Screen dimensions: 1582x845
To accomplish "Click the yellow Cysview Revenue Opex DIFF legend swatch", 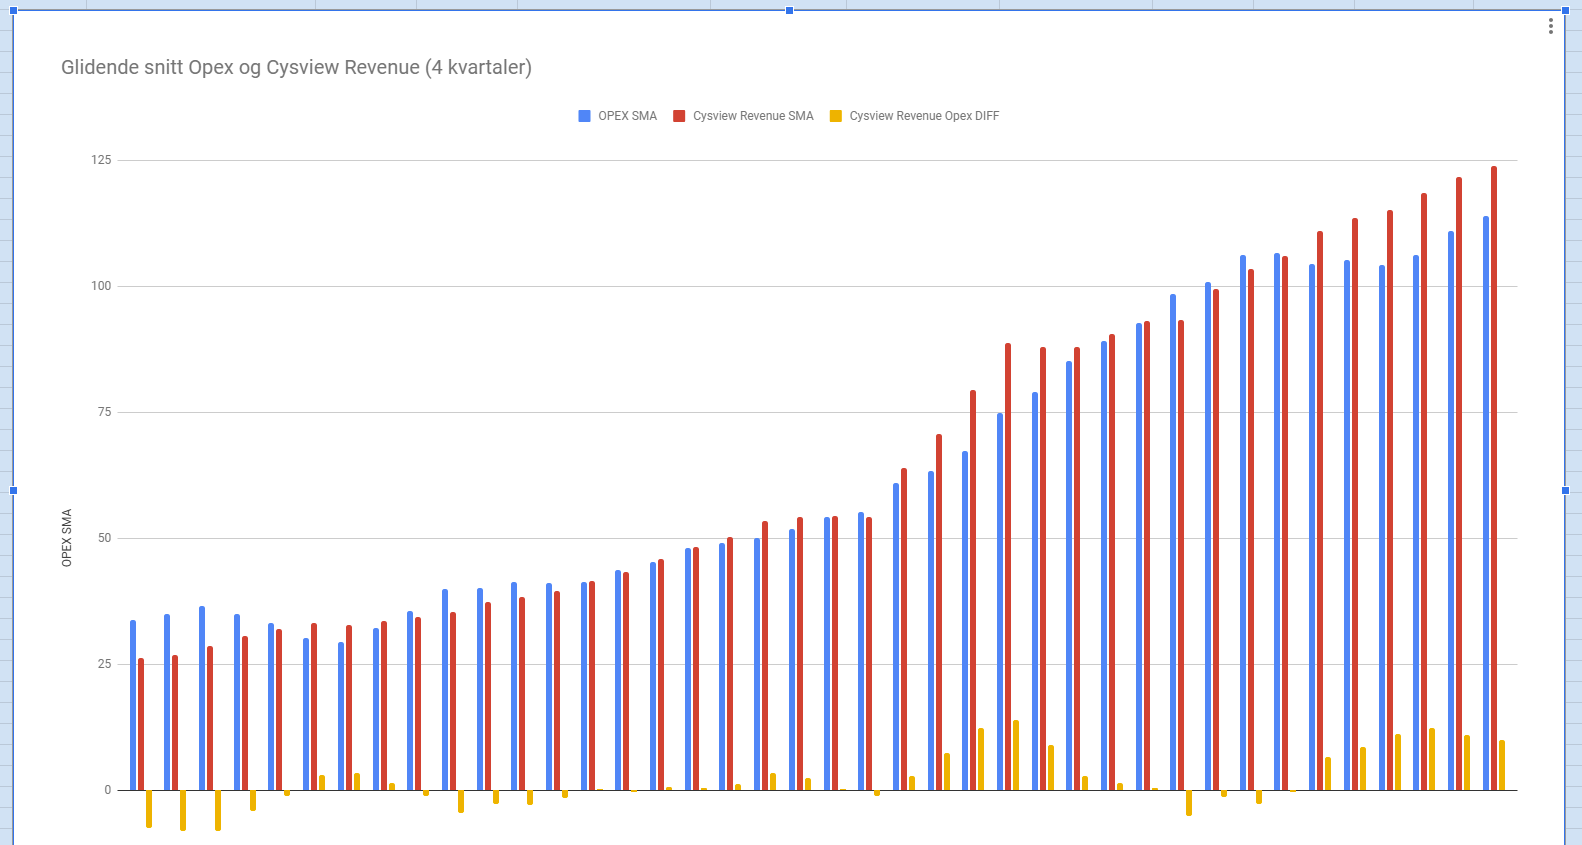I will coord(836,116).
